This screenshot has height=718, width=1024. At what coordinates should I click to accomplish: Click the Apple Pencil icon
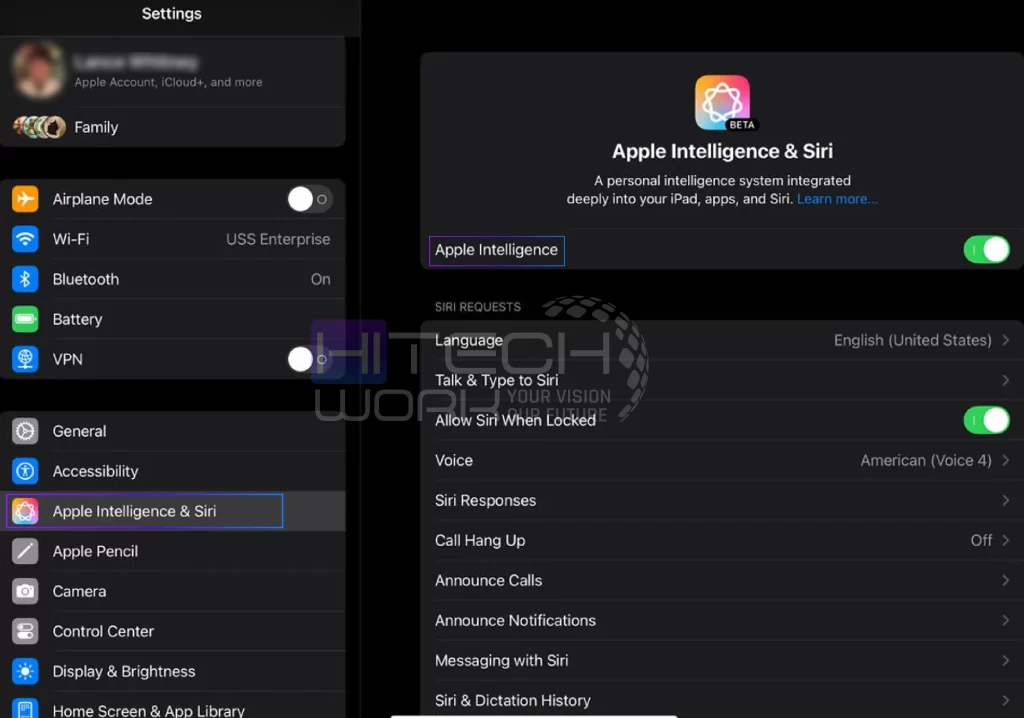coord(25,551)
